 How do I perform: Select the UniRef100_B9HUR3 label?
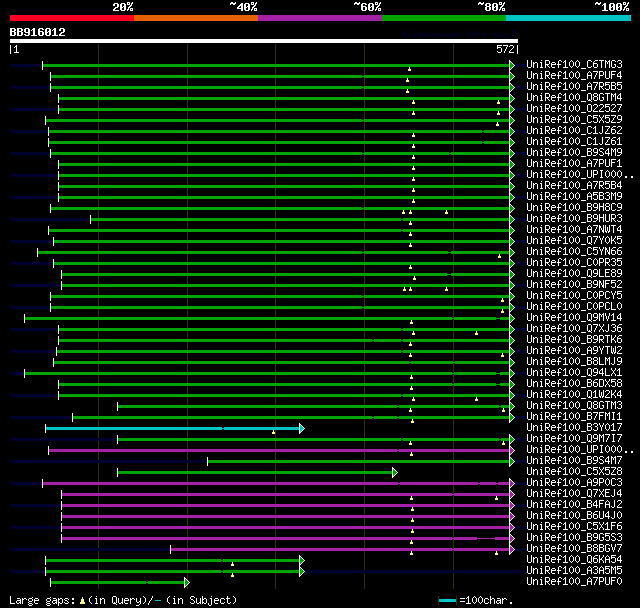(x=574, y=219)
